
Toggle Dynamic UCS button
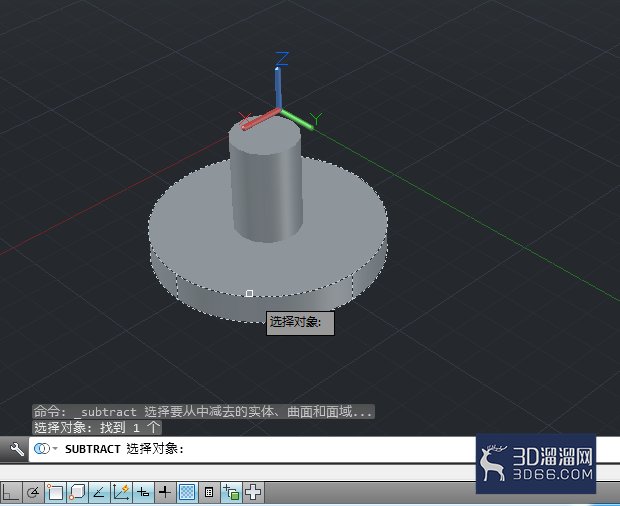pyautogui.click(x=121, y=492)
